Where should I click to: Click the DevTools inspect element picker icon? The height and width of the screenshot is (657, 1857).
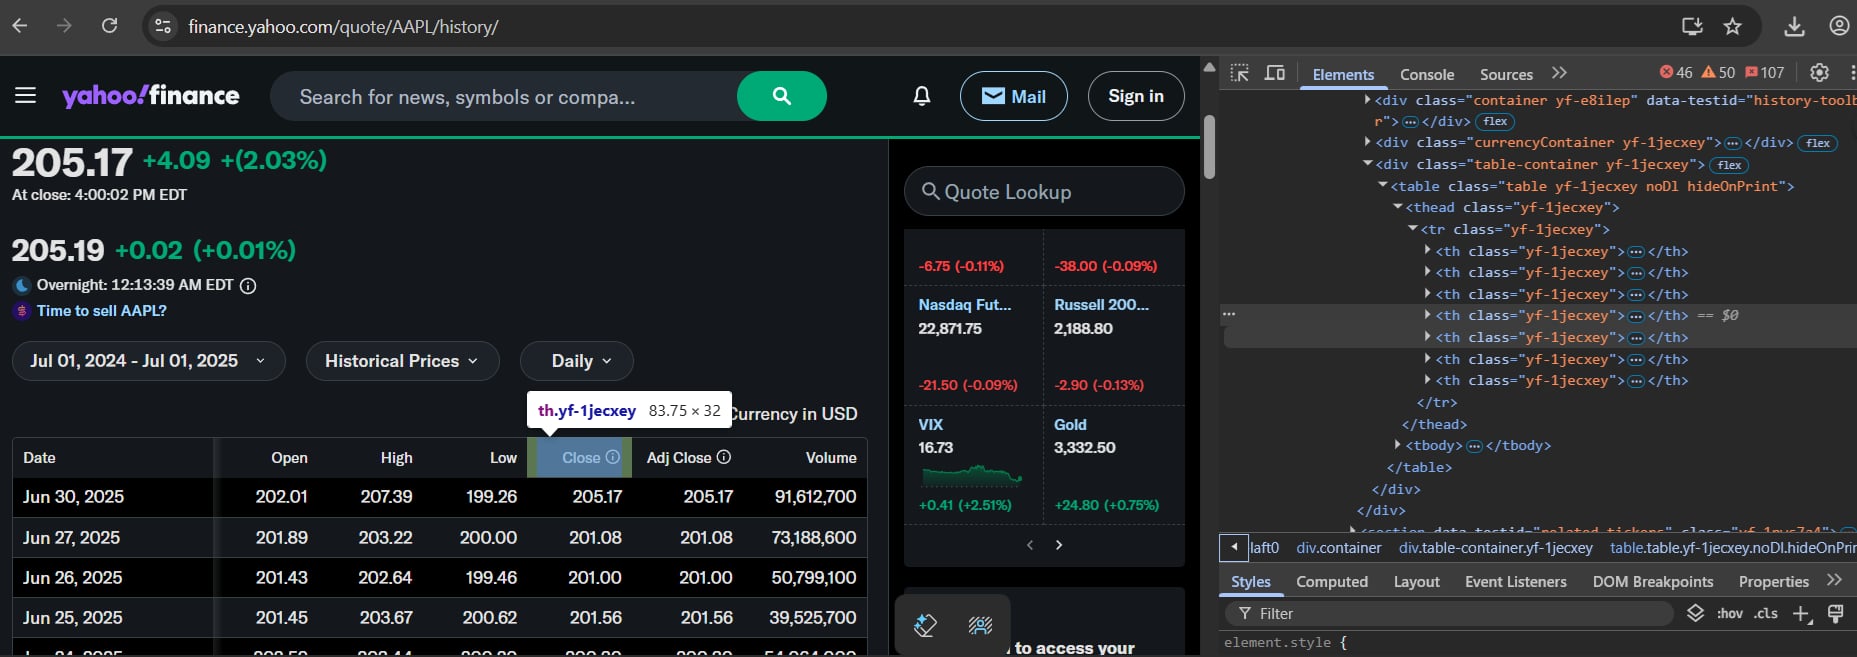1240,73
